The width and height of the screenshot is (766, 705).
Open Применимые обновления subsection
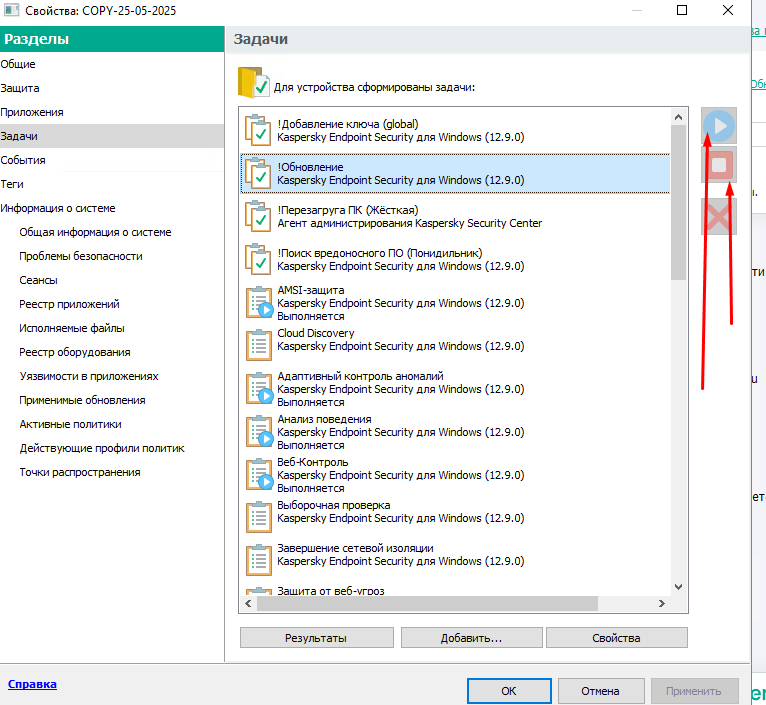pyautogui.click(x=82, y=400)
